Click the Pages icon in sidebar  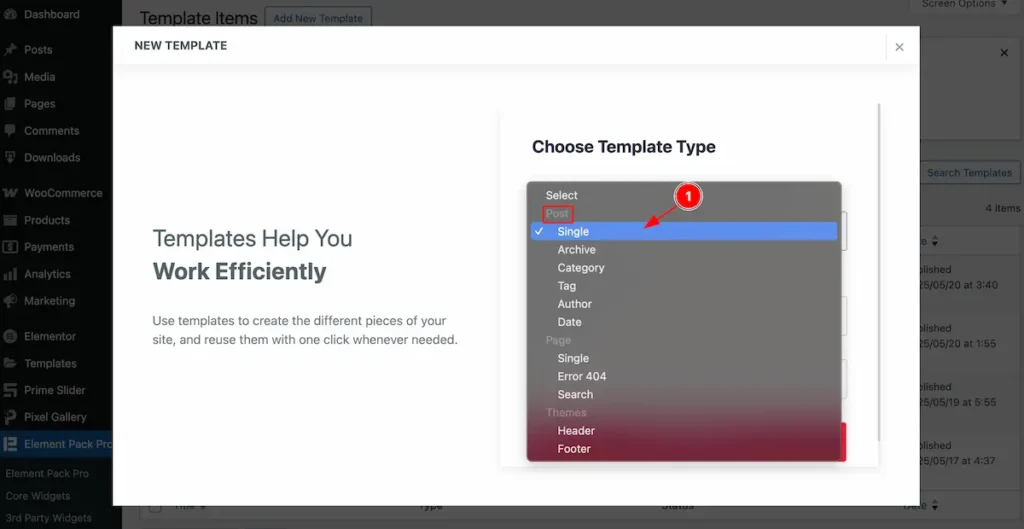point(10,104)
